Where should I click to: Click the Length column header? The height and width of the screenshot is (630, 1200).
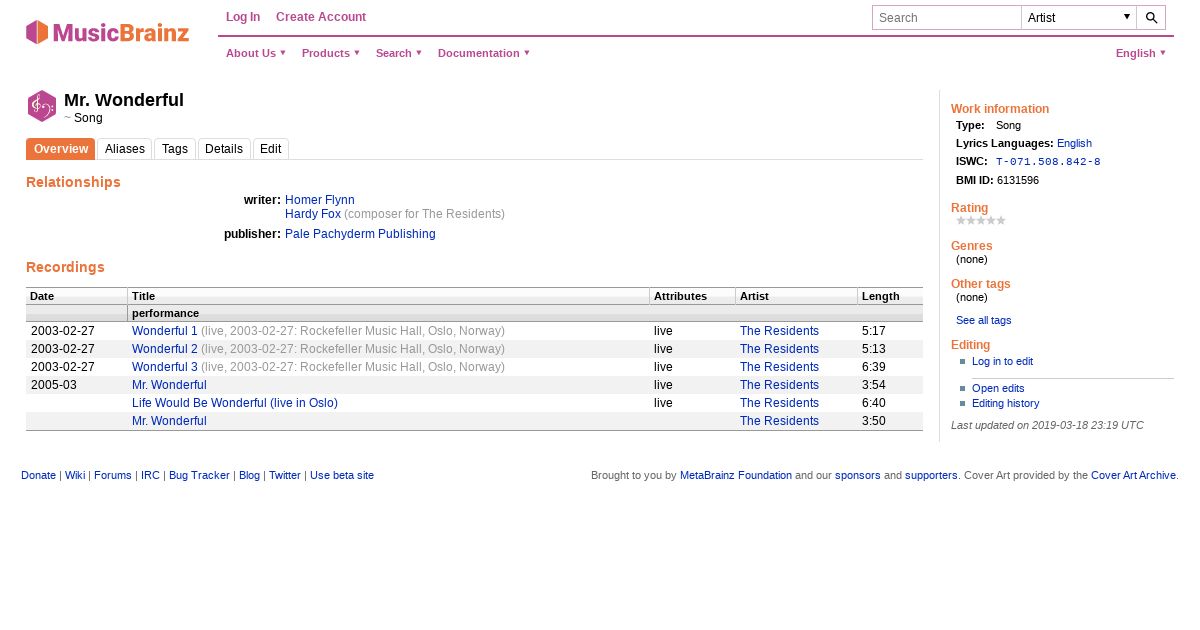tap(890, 296)
